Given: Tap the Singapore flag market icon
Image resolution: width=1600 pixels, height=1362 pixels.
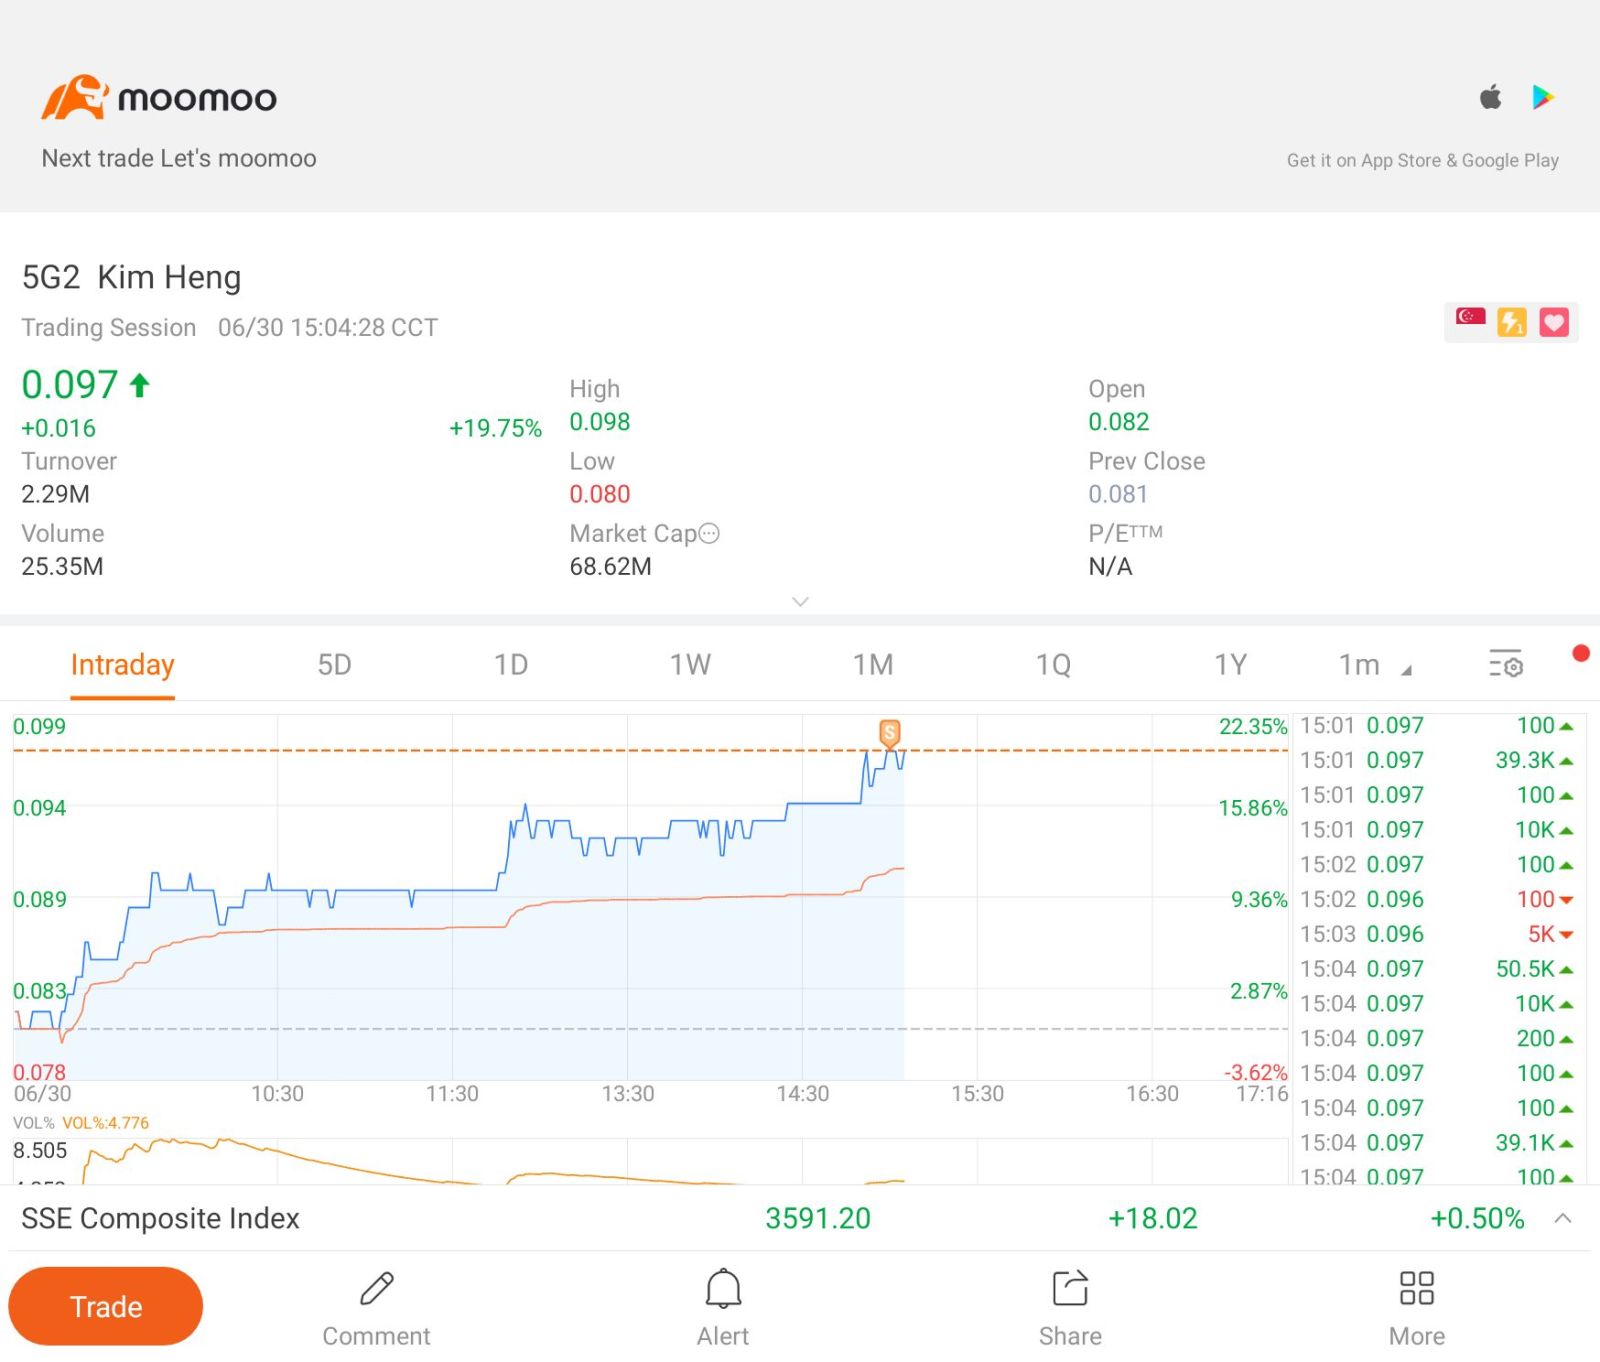Looking at the screenshot, I should 1470,317.
